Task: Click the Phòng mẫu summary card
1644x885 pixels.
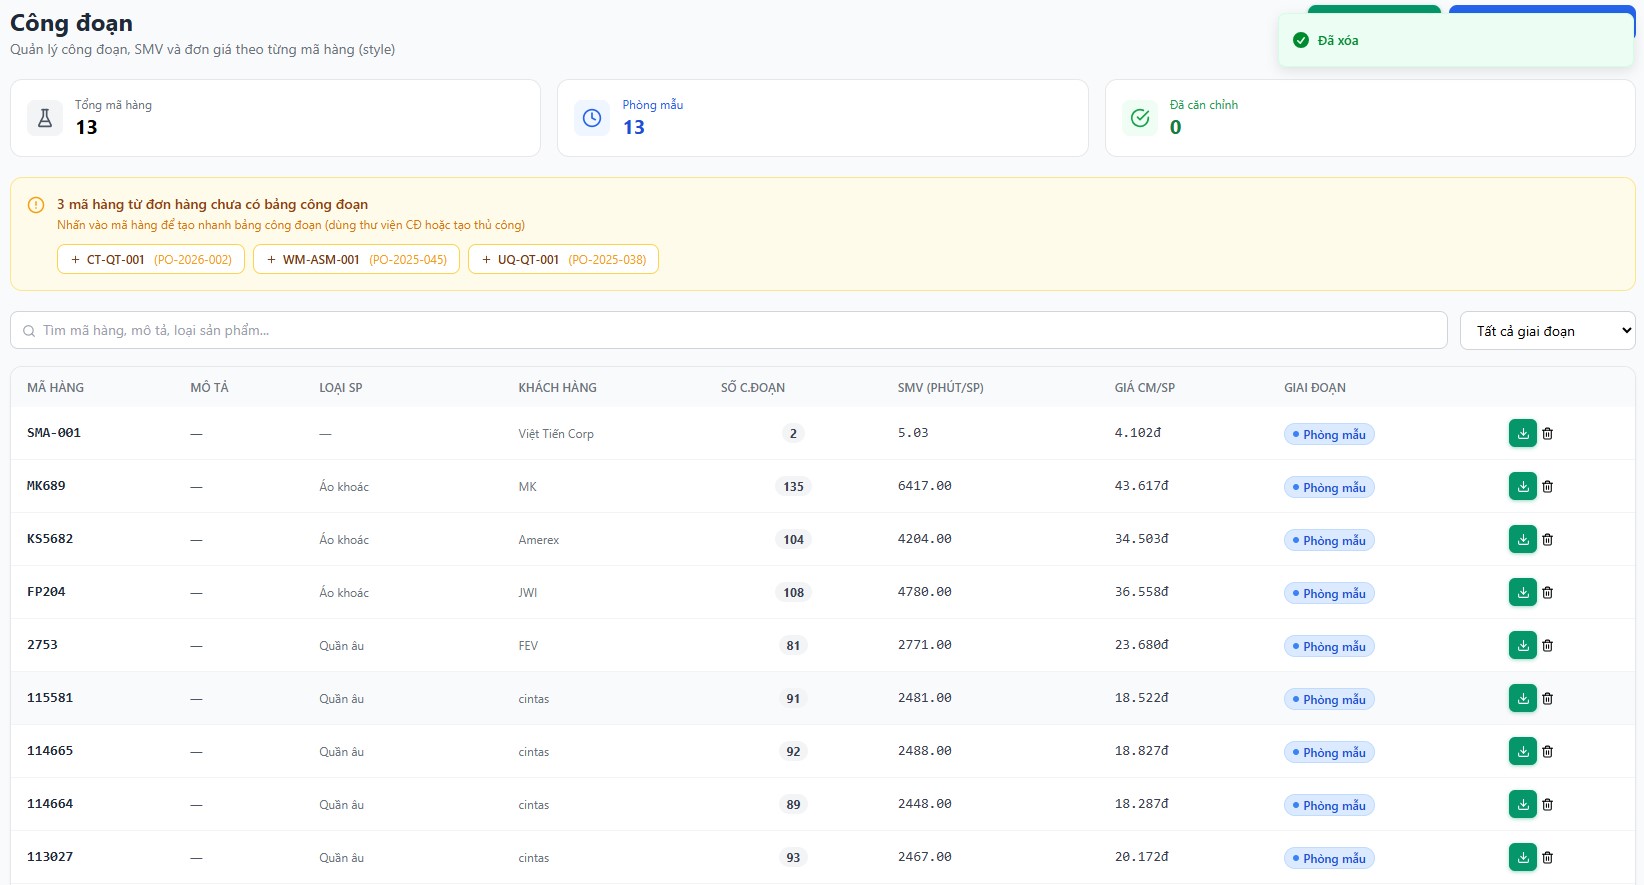Action: click(x=822, y=118)
